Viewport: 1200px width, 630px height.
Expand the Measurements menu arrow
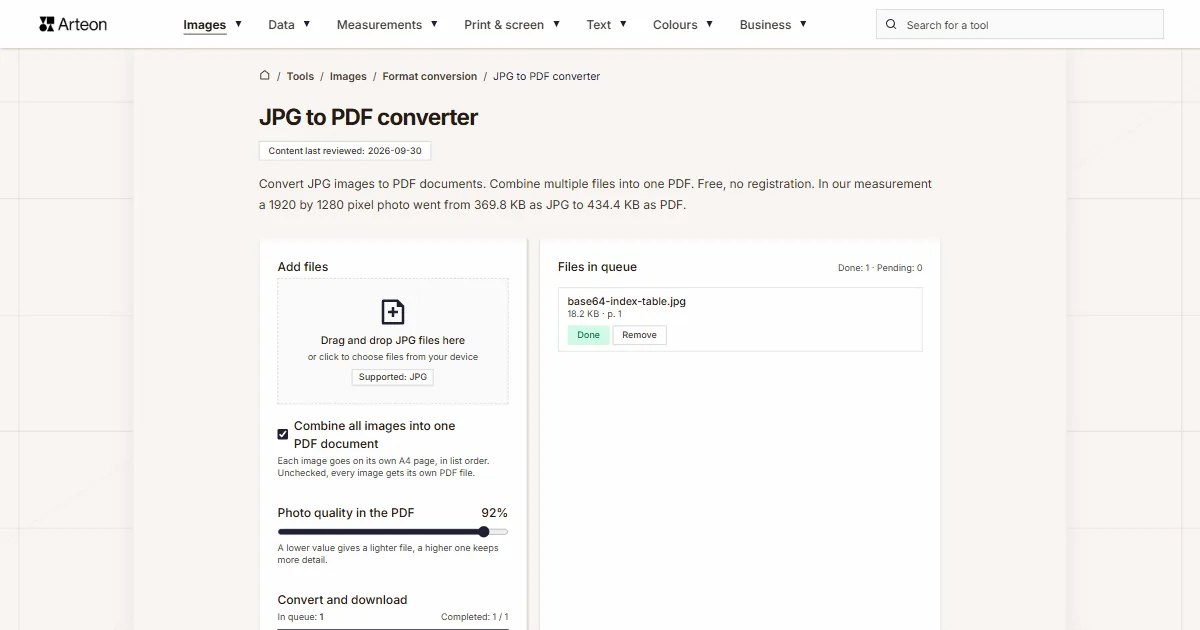pos(434,24)
